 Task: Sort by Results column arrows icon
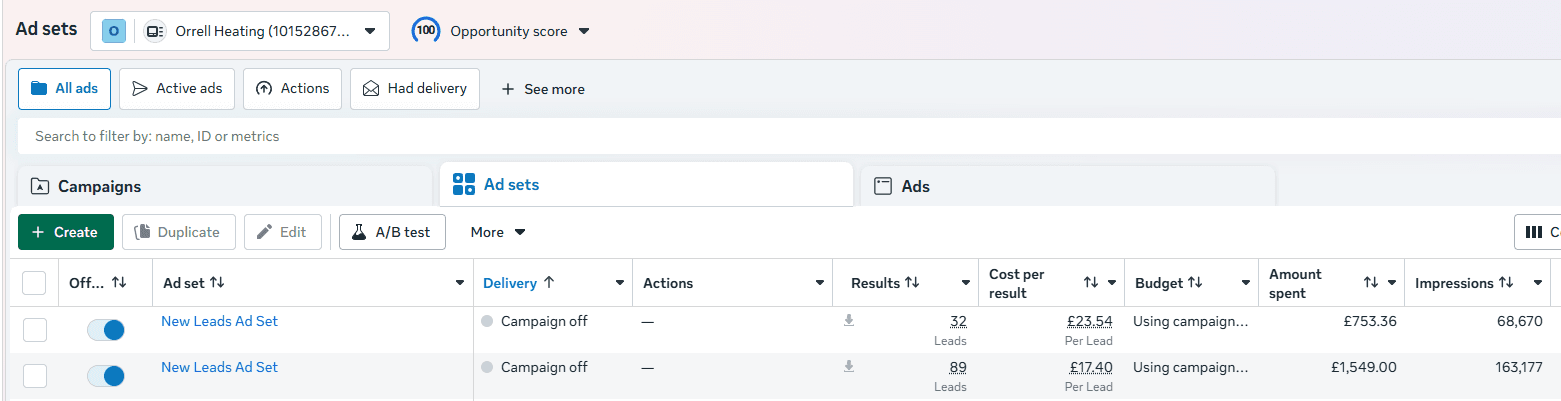pos(912,283)
